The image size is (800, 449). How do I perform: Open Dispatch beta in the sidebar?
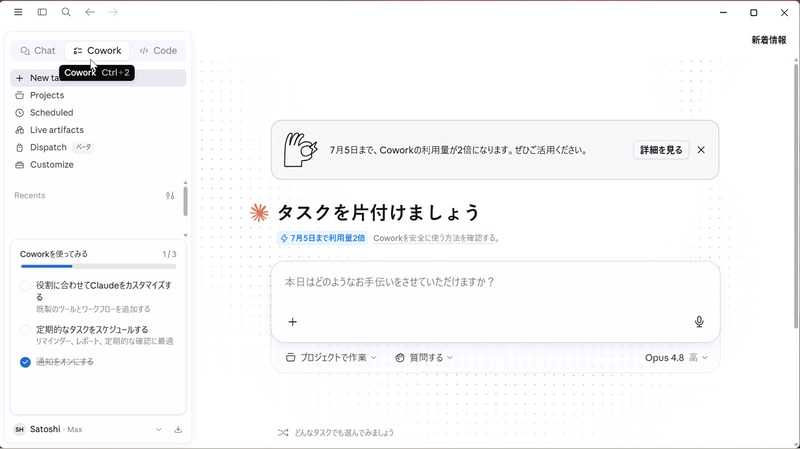pyautogui.click(x=98, y=147)
